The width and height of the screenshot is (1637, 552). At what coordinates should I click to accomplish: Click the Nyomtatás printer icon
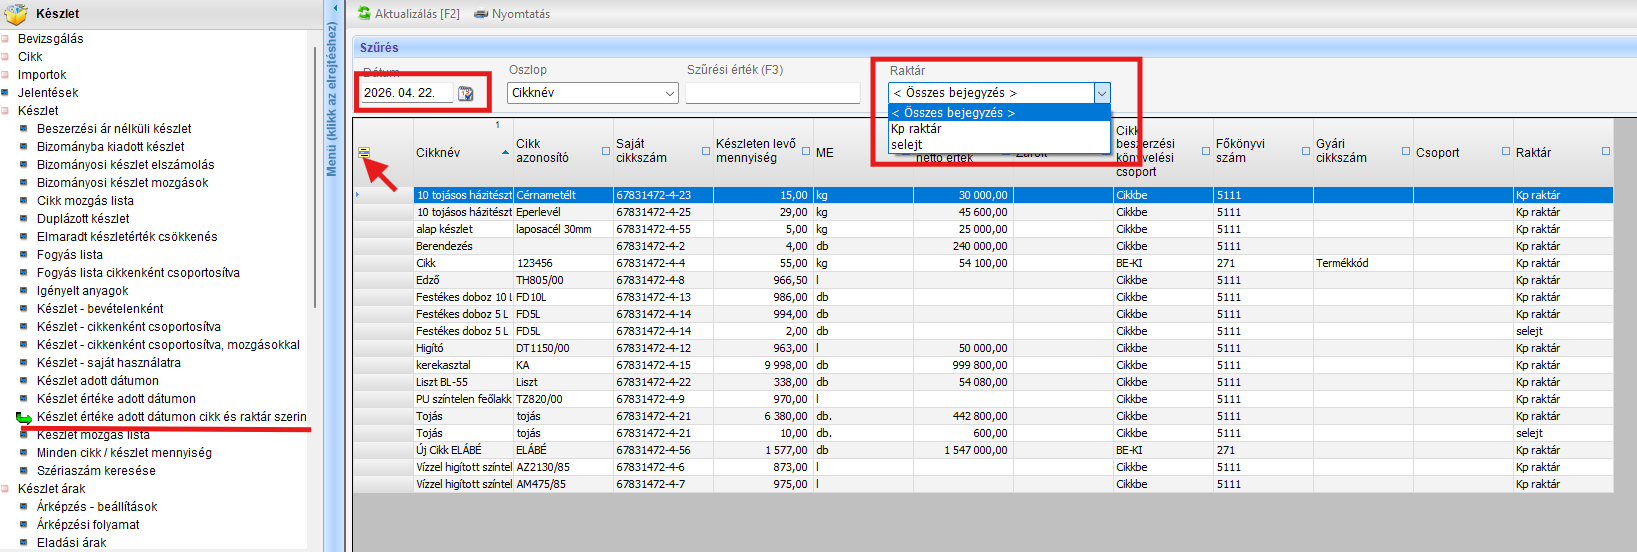pyautogui.click(x=481, y=14)
